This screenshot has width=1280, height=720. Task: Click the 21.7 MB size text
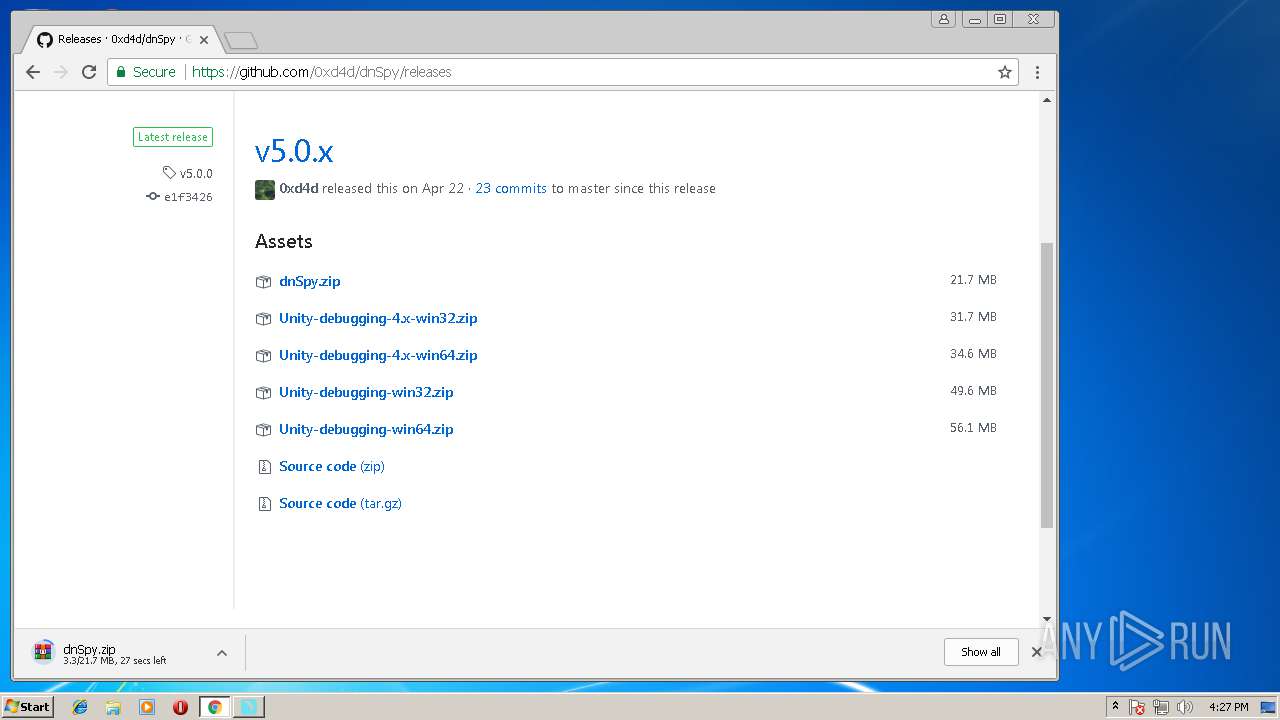[973, 280]
